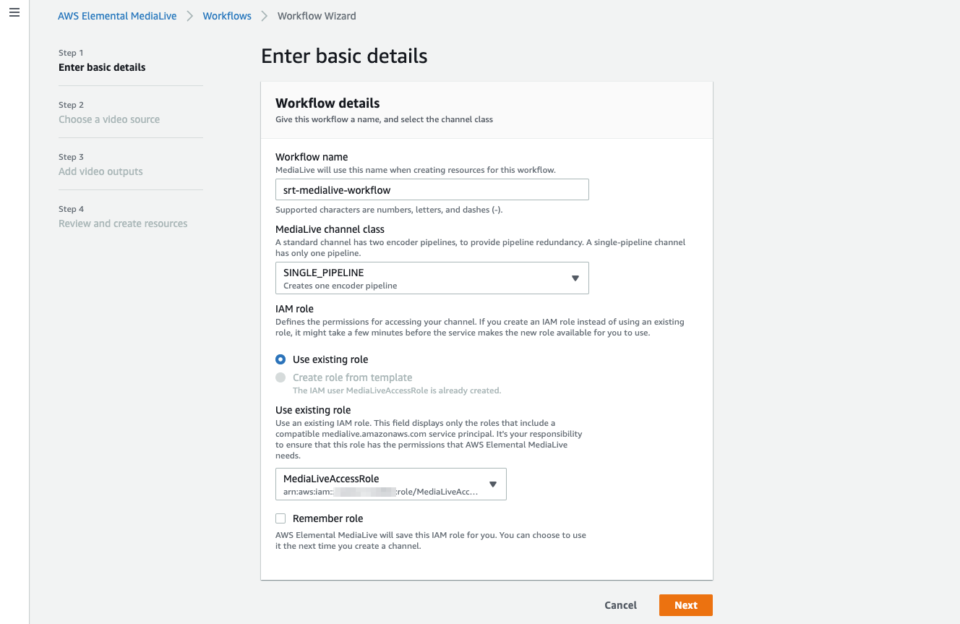Open the MediaLive channel class dropdown
The image size is (960, 624).
431,277
